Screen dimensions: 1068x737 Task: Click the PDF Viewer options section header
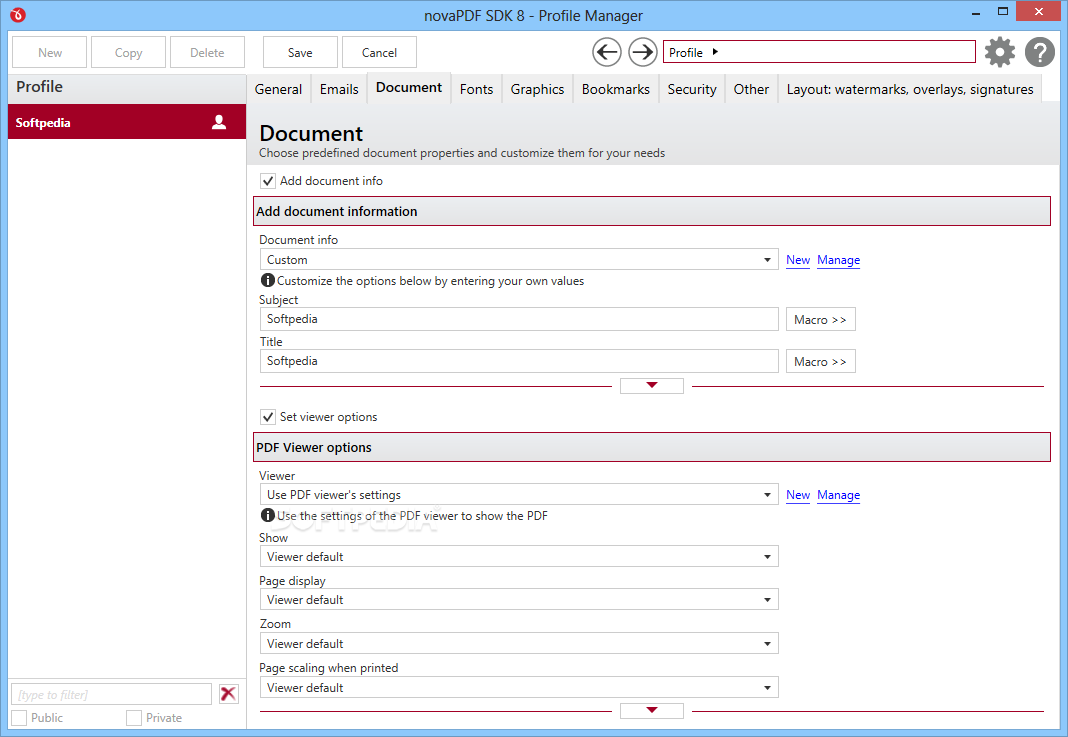pyautogui.click(x=652, y=448)
